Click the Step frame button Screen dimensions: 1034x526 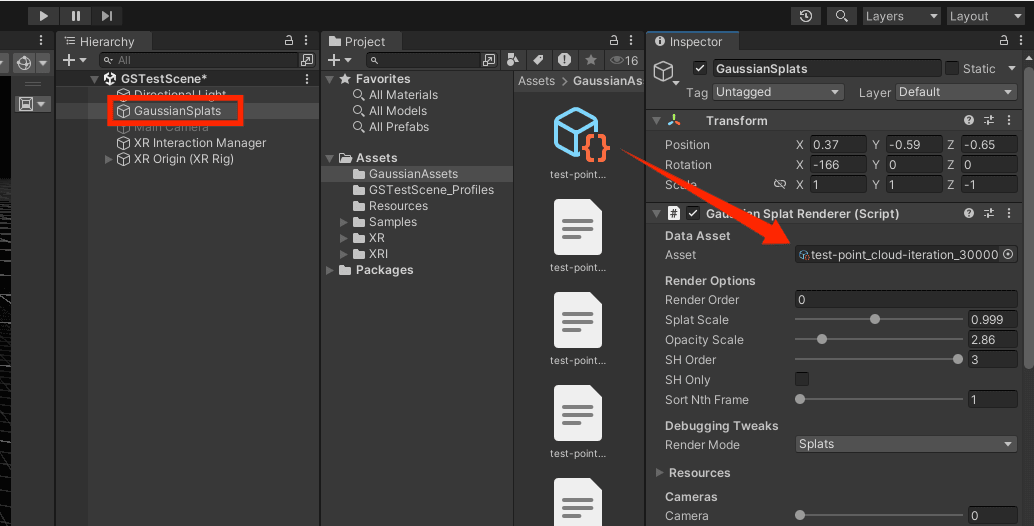[106, 16]
